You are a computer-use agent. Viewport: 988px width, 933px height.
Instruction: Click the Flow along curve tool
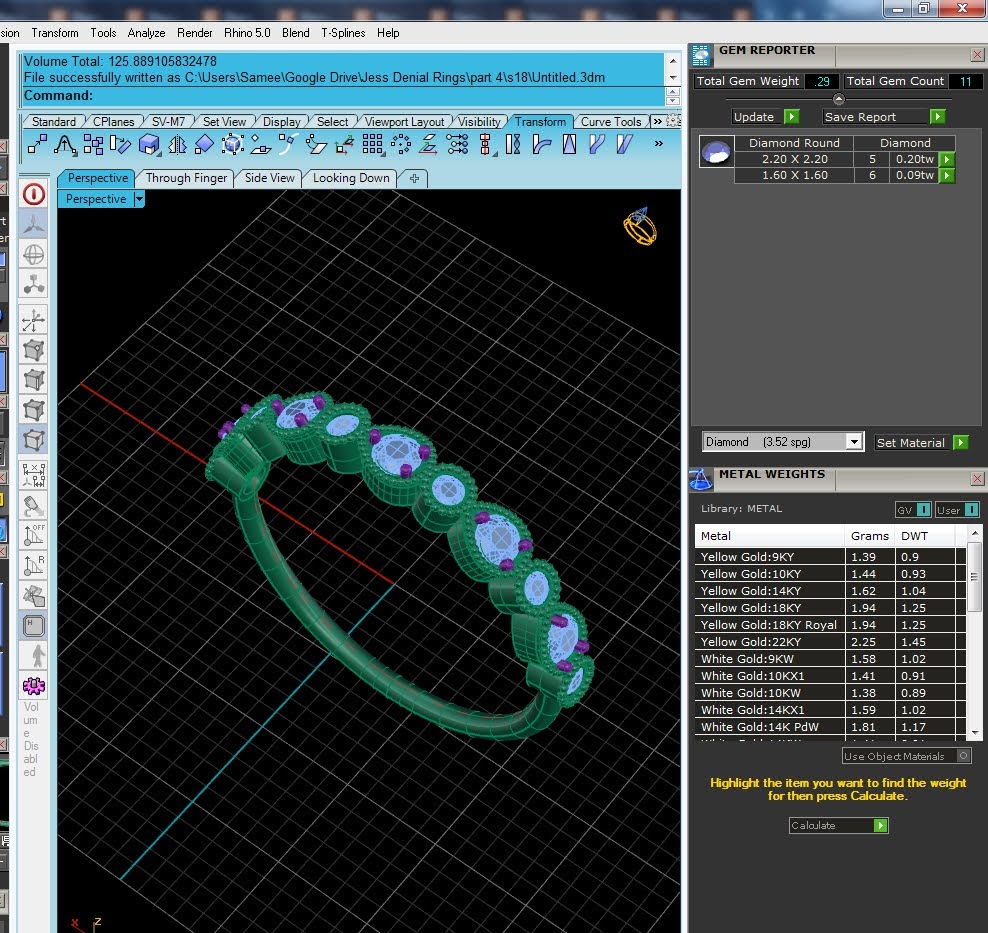point(597,145)
